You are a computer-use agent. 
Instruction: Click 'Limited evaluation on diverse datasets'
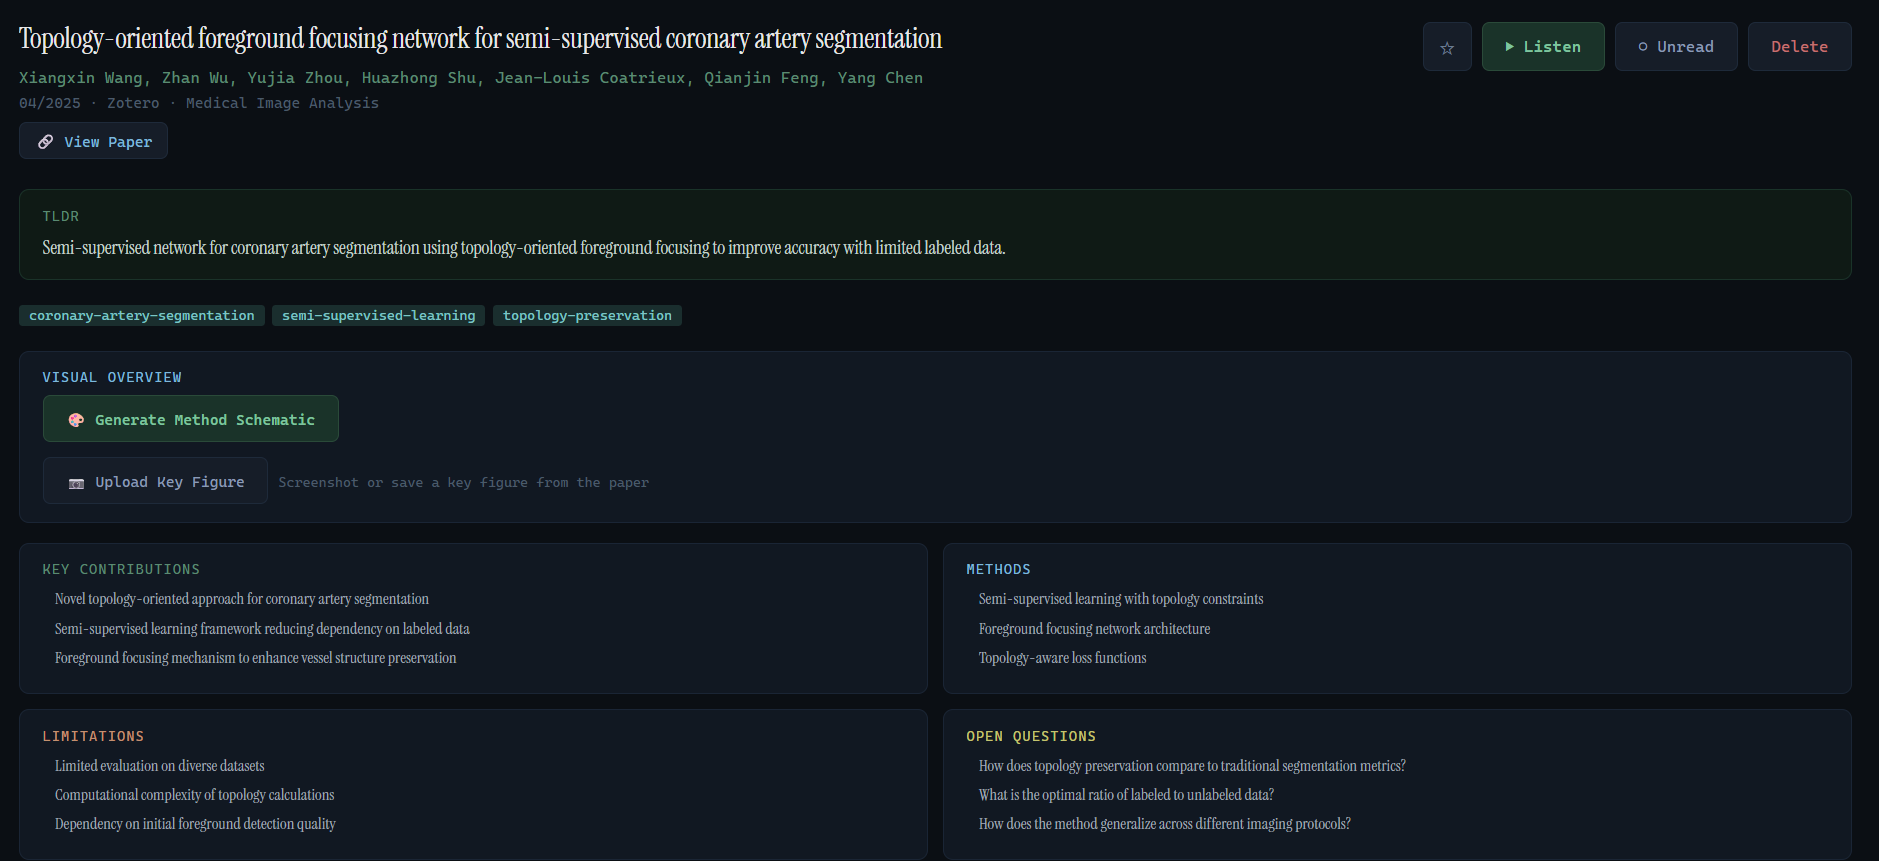(x=160, y=766)
